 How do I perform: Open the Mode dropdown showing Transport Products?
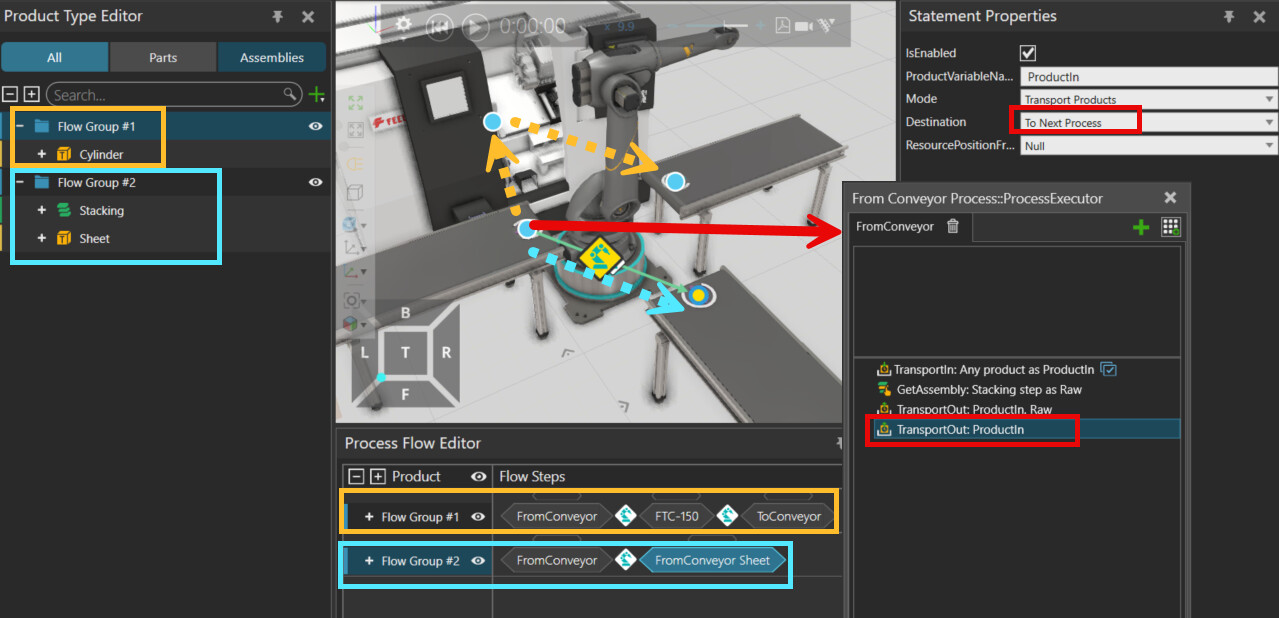1269,99
